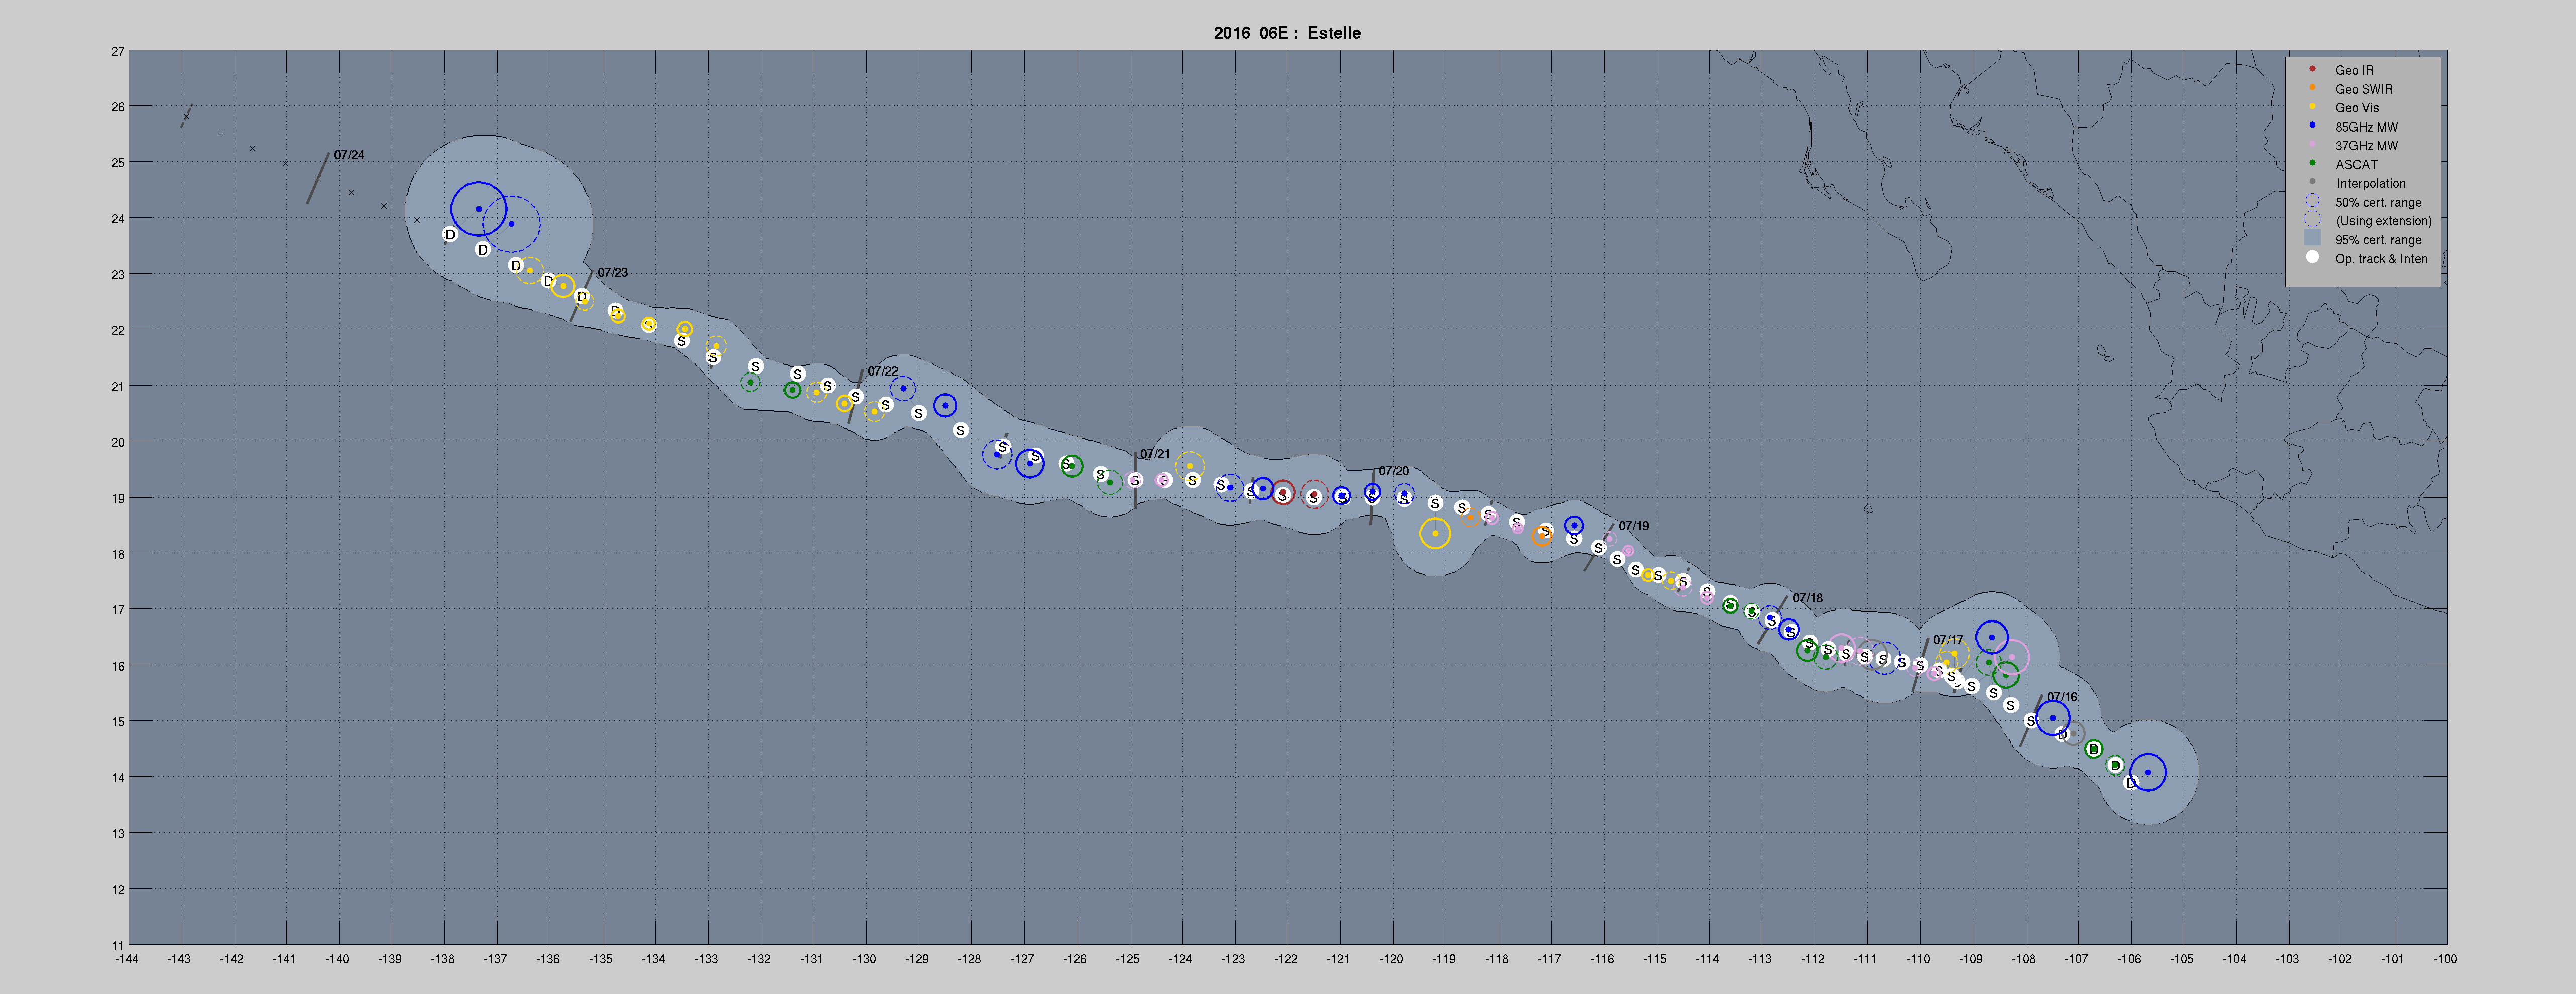Image resolution: width=2576 pixels, height=994 pixels.
Task: Click the large yellow Geo Vis circle below the track
Action: (x=1435, y=533)
